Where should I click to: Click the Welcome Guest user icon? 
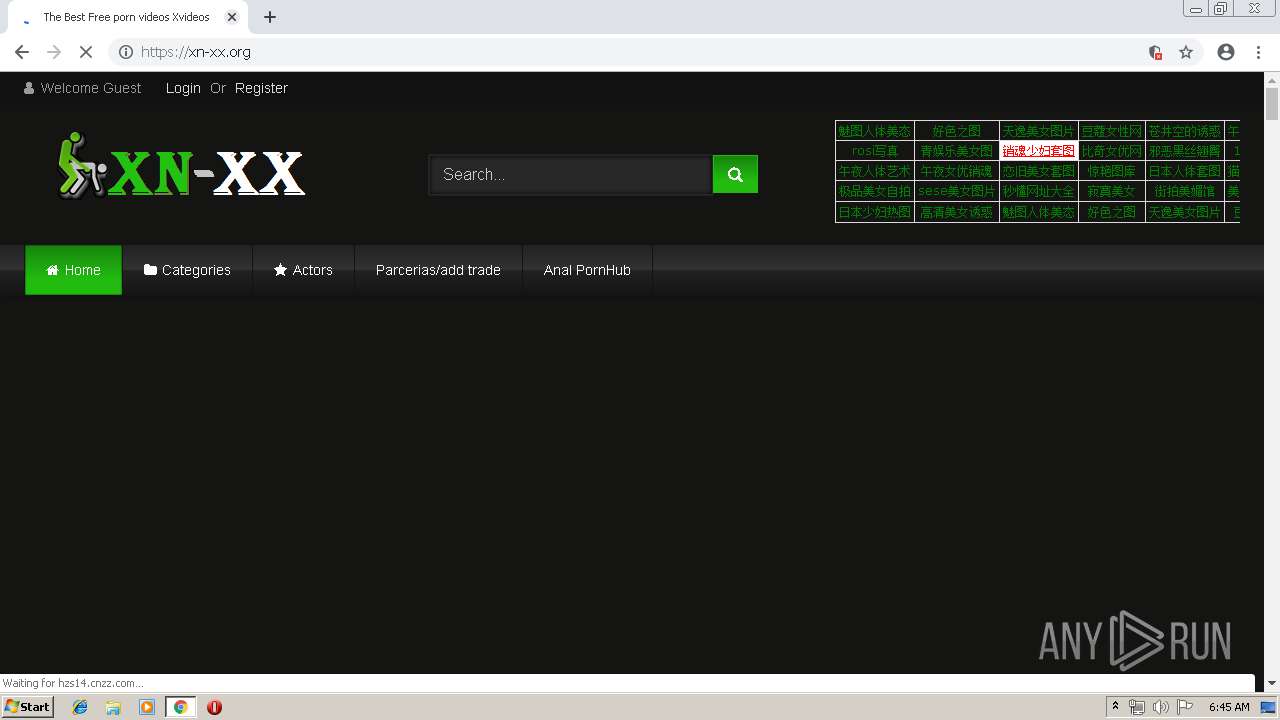click(x=29, y=88)
